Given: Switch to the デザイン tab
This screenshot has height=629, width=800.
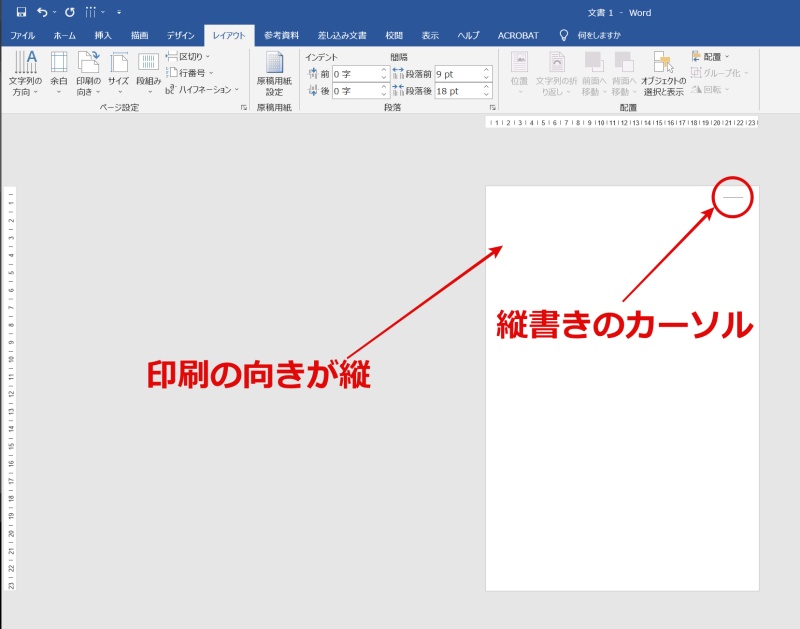Looking at the screenshot, I should click(x=181, y=35).
